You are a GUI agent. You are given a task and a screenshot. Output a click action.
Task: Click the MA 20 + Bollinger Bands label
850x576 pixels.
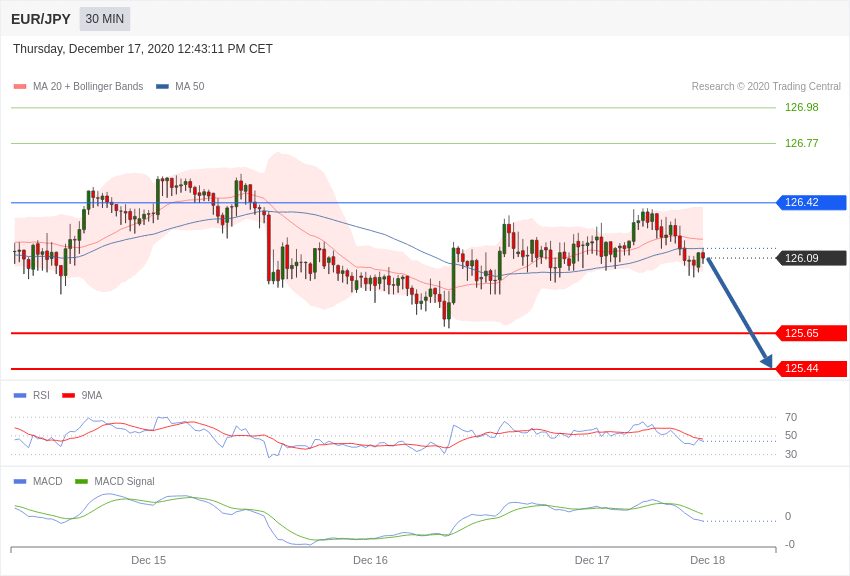pyautogui.click(x=88, y=86)
